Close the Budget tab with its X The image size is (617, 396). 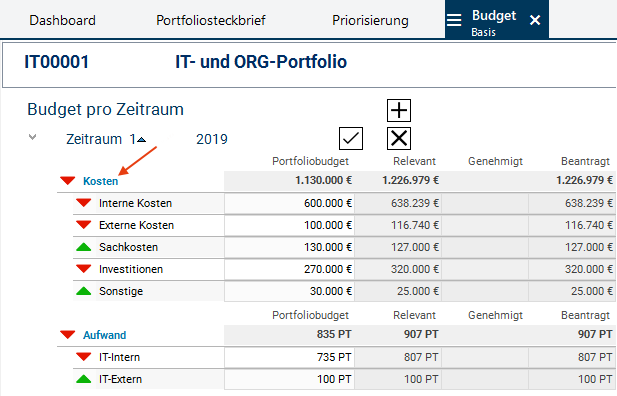pos(535,20)
